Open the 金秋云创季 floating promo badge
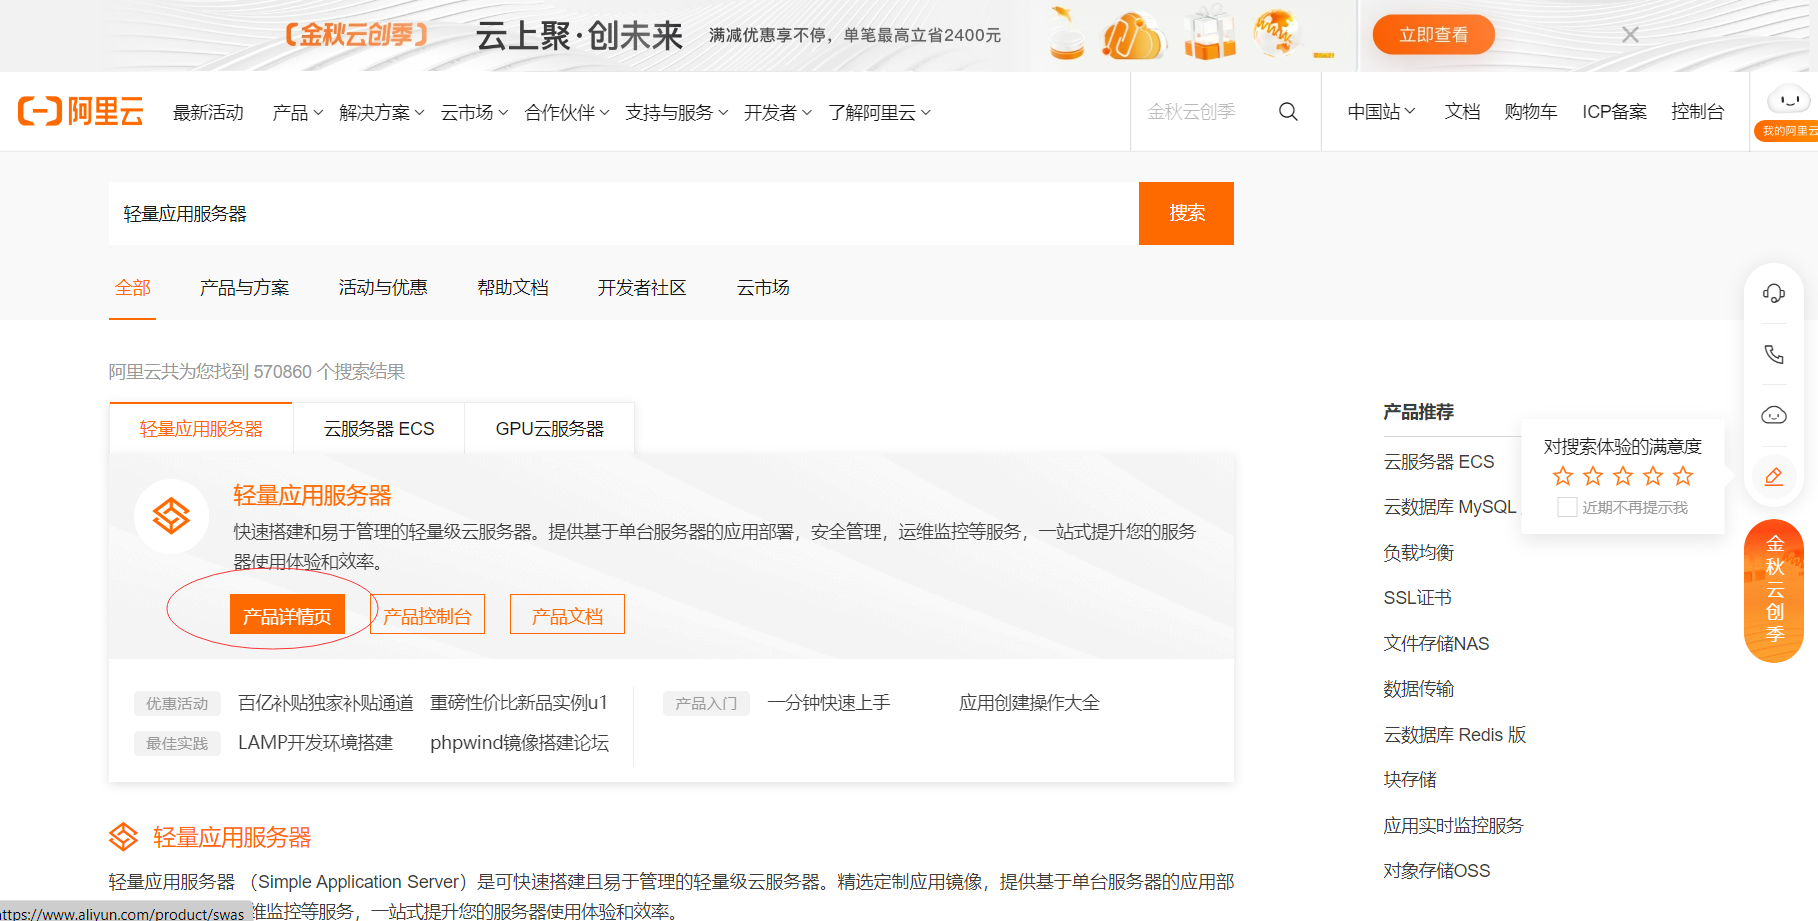Screen dimensions: 1818x921 click(x=1774, y=591)
